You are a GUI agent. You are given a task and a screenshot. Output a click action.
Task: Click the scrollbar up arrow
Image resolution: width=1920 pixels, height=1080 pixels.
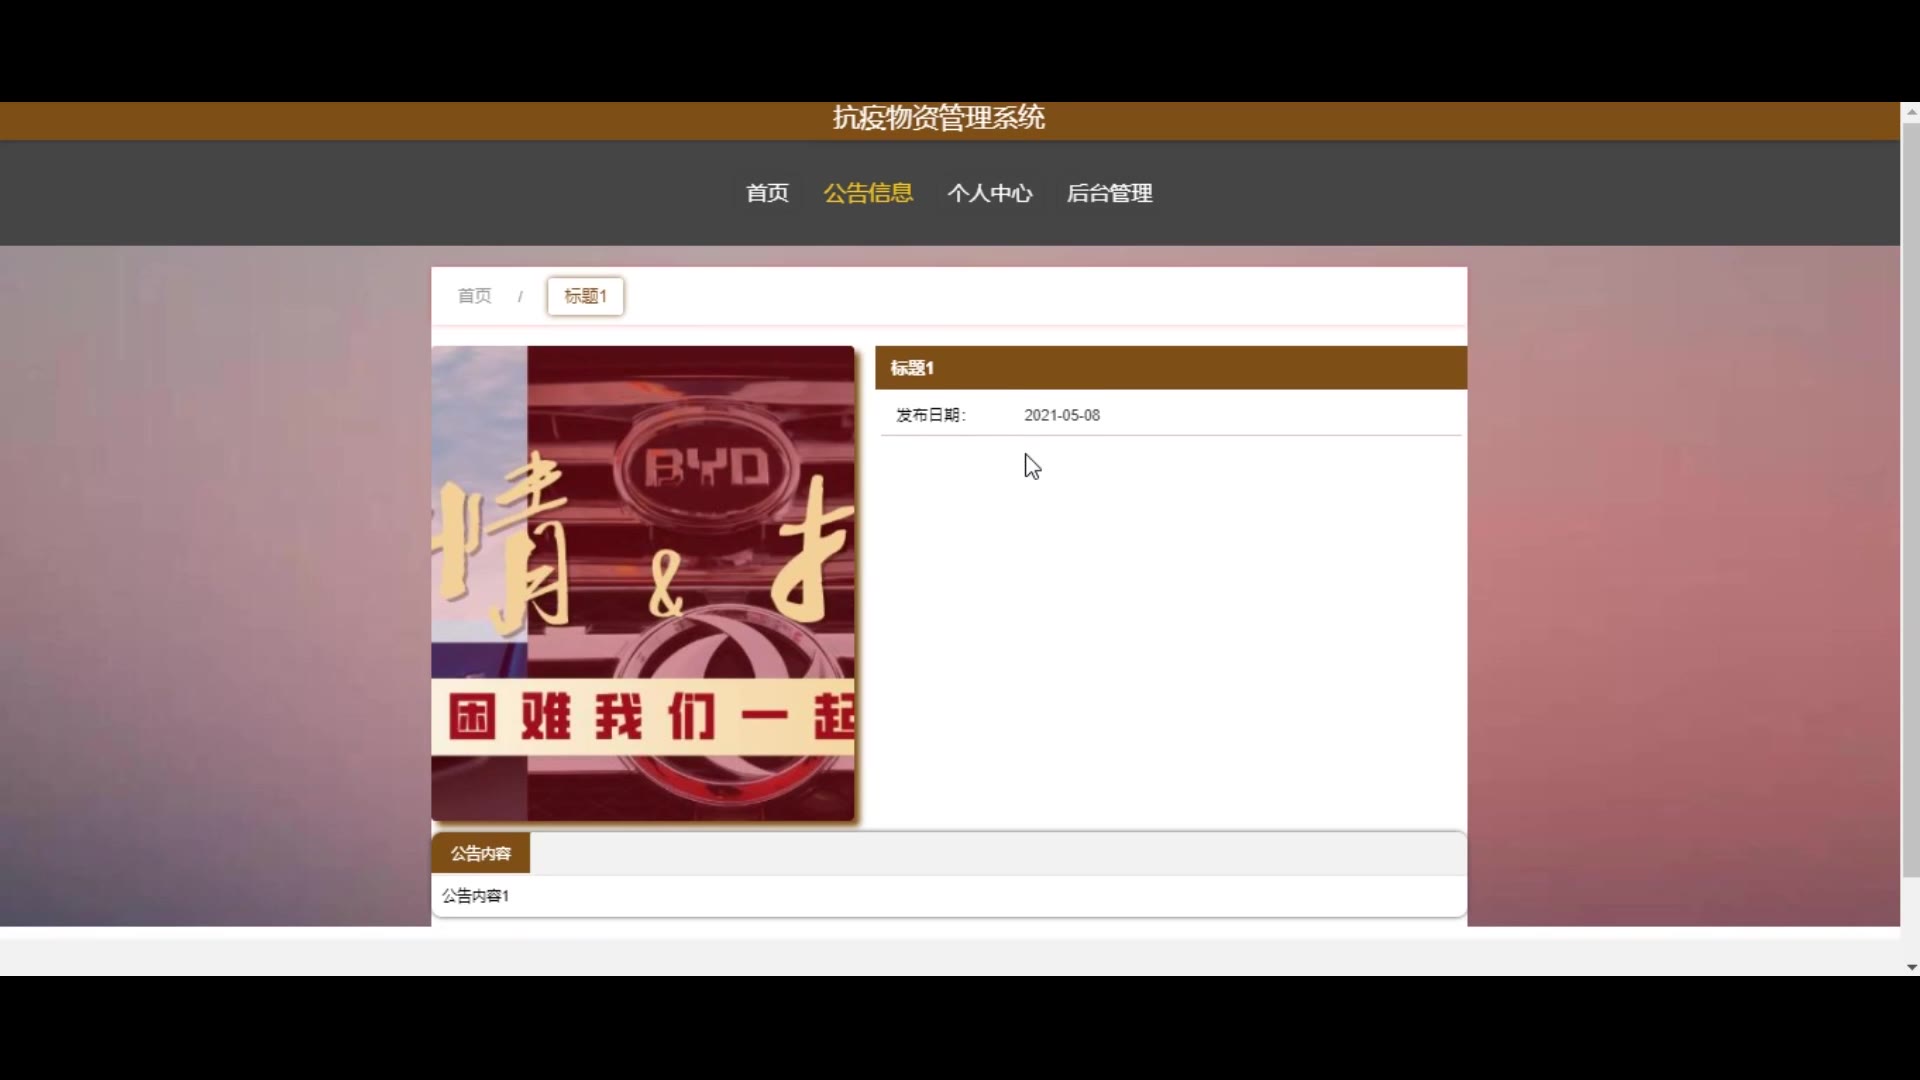click(x=1911, y=112)
